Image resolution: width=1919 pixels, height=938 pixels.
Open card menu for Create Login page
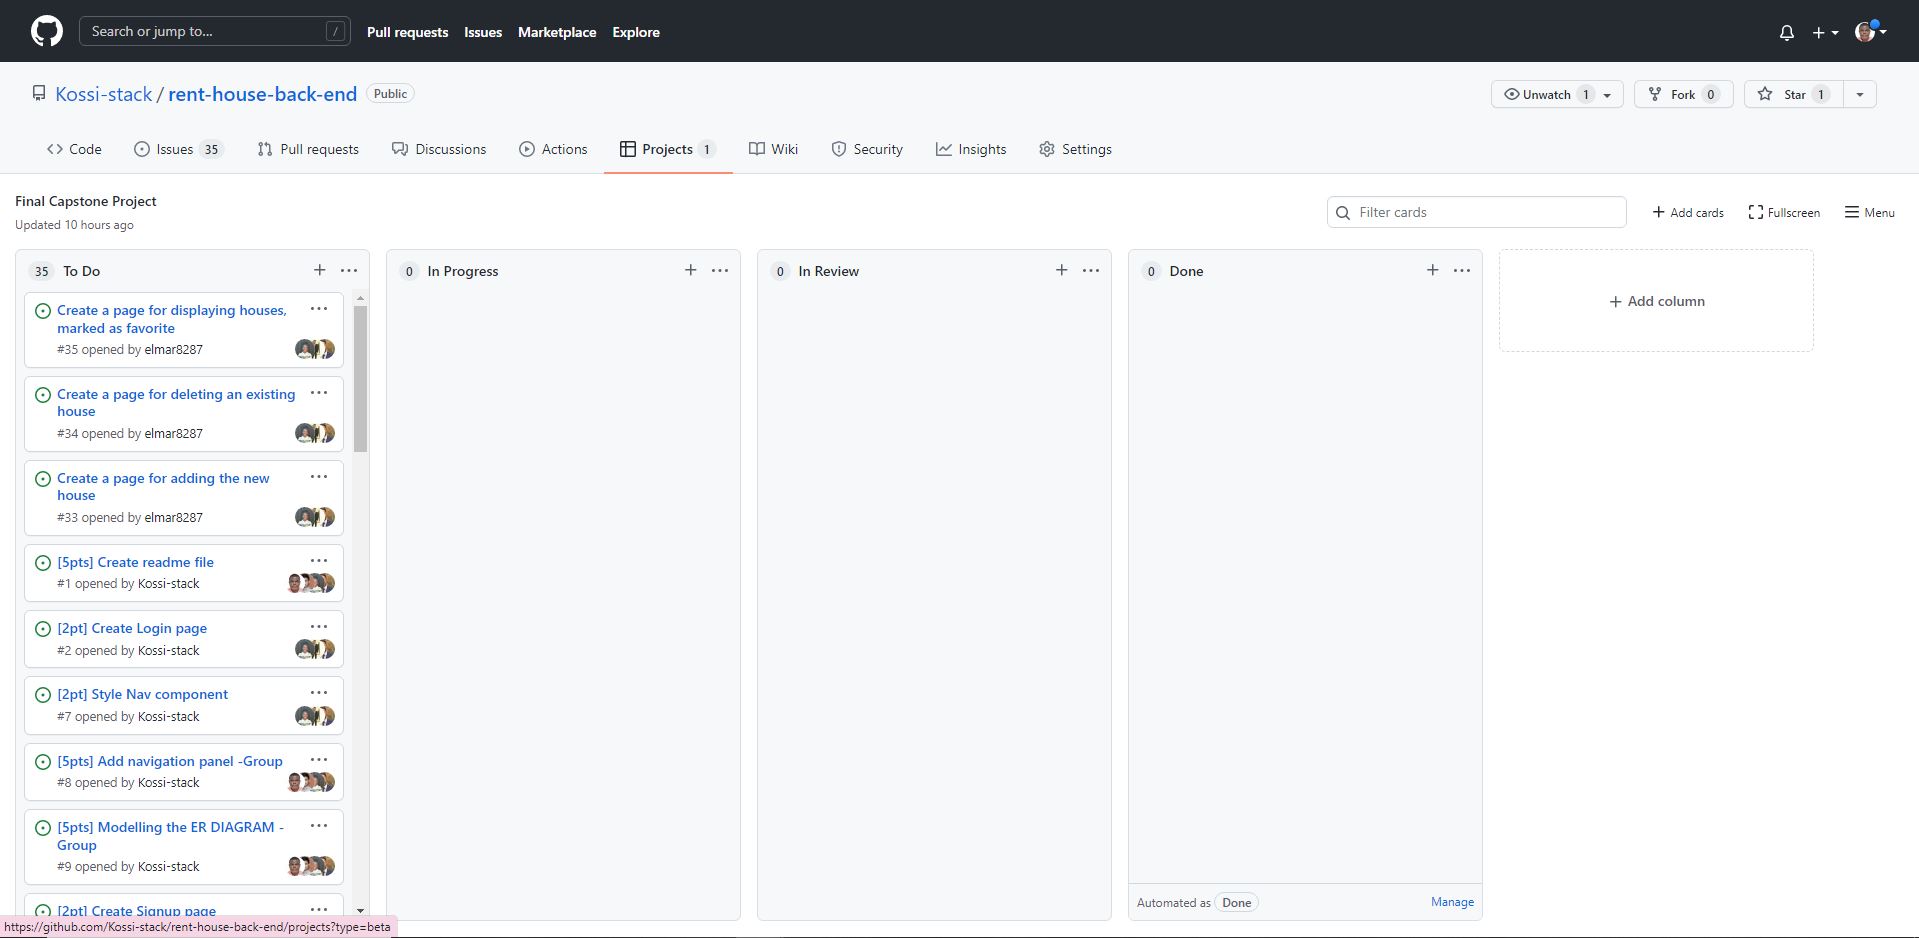pos(319,627)
